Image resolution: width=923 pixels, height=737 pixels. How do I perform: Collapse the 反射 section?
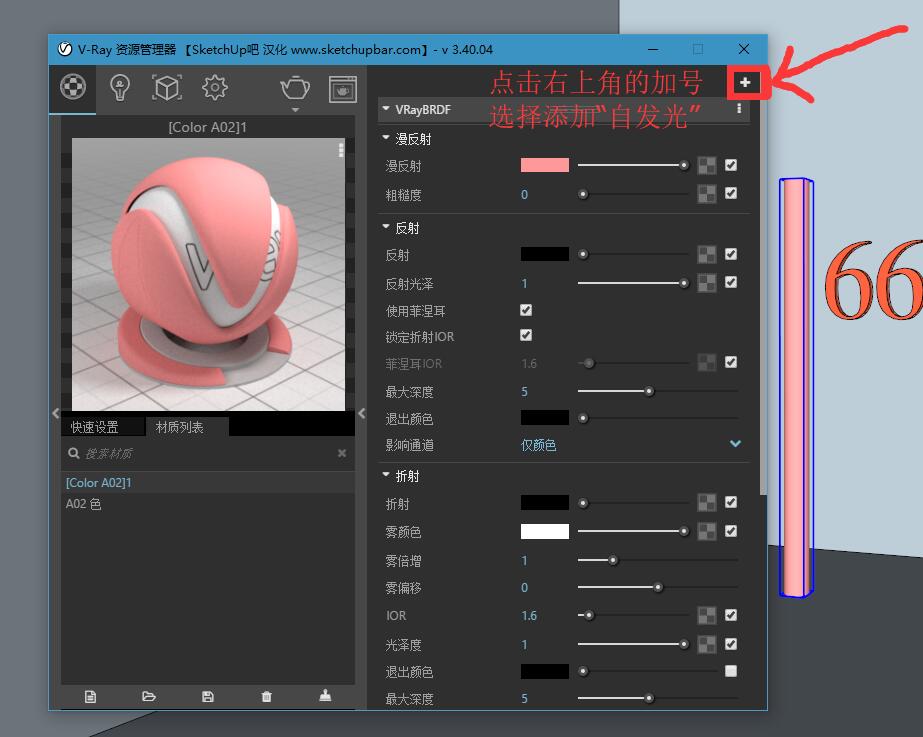[386, 227]
